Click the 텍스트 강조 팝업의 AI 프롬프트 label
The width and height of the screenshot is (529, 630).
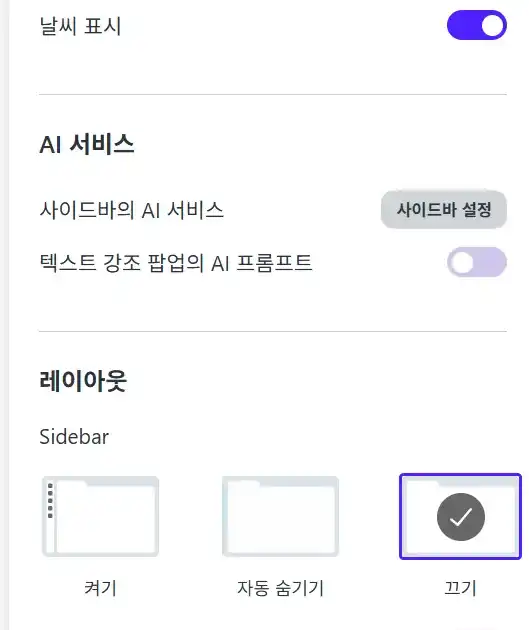[x=176, y=263]
